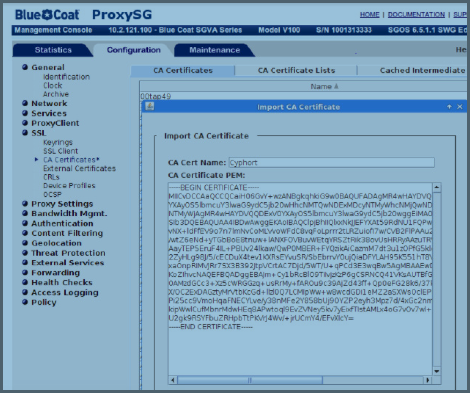
Task: Open the HOME link
Action: click(369, 15)
